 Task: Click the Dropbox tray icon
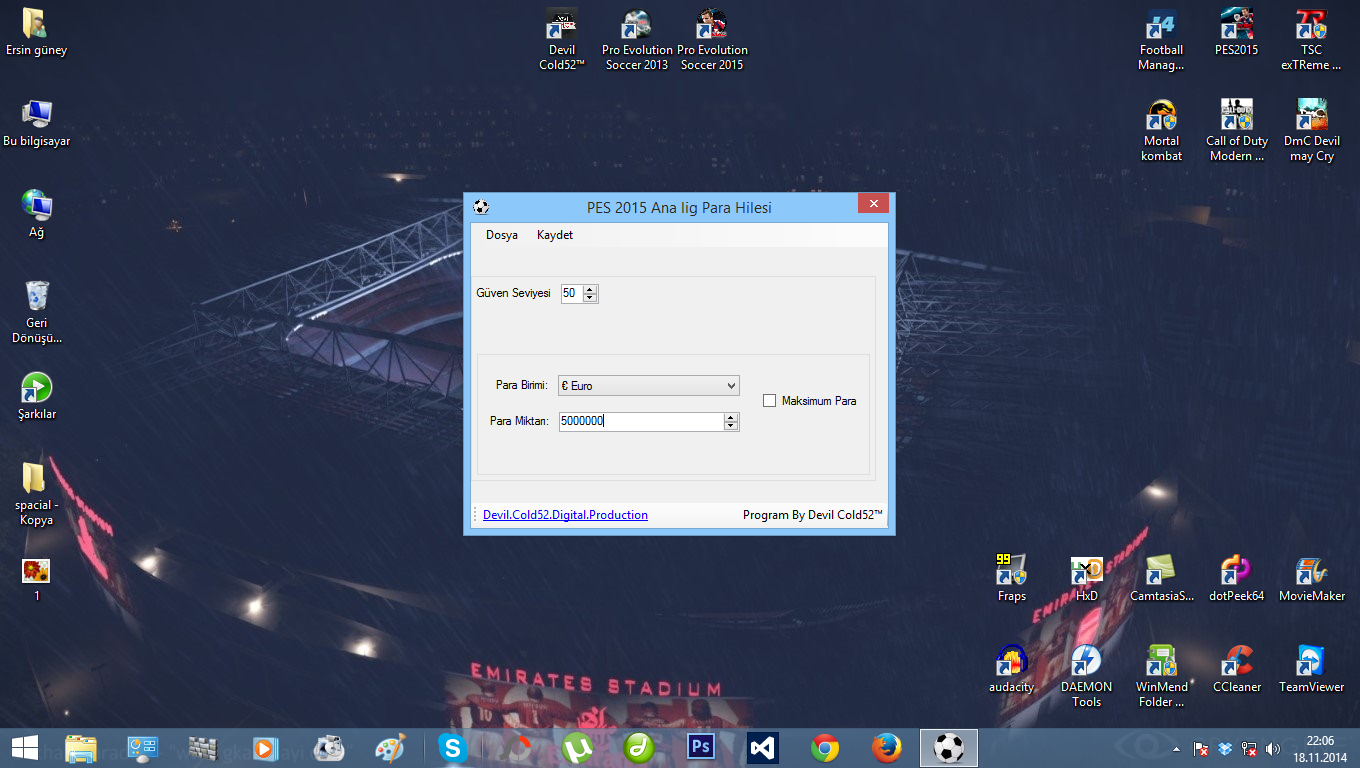coord(1226,748)
